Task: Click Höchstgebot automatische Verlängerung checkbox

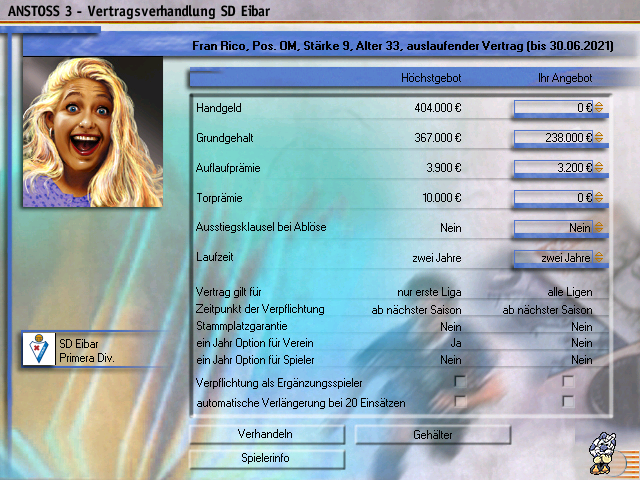Action: click(x=460, y=401)
